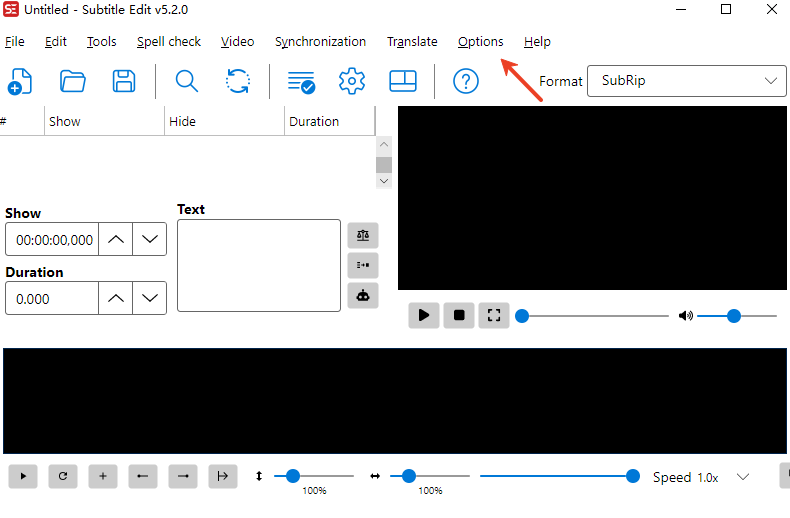The height and width of the screenshot is (518, 790).
Task: Open Help question mark icon
Action: click(466, 81)
